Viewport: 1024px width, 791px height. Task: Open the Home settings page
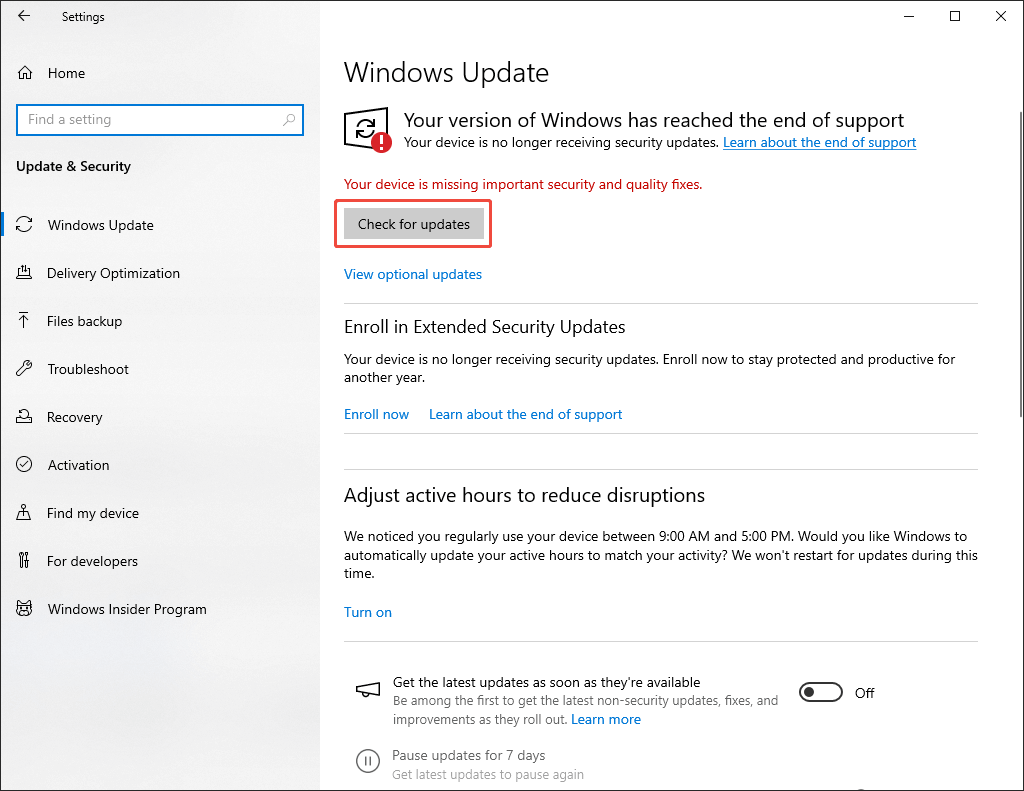(67, 72)
